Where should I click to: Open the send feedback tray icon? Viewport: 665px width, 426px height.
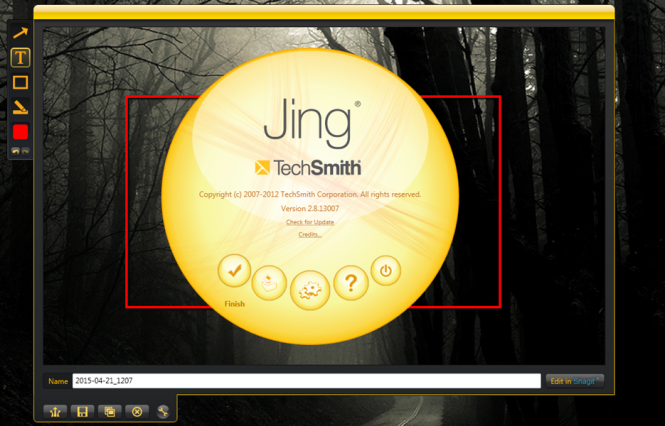tap(269, 283)
